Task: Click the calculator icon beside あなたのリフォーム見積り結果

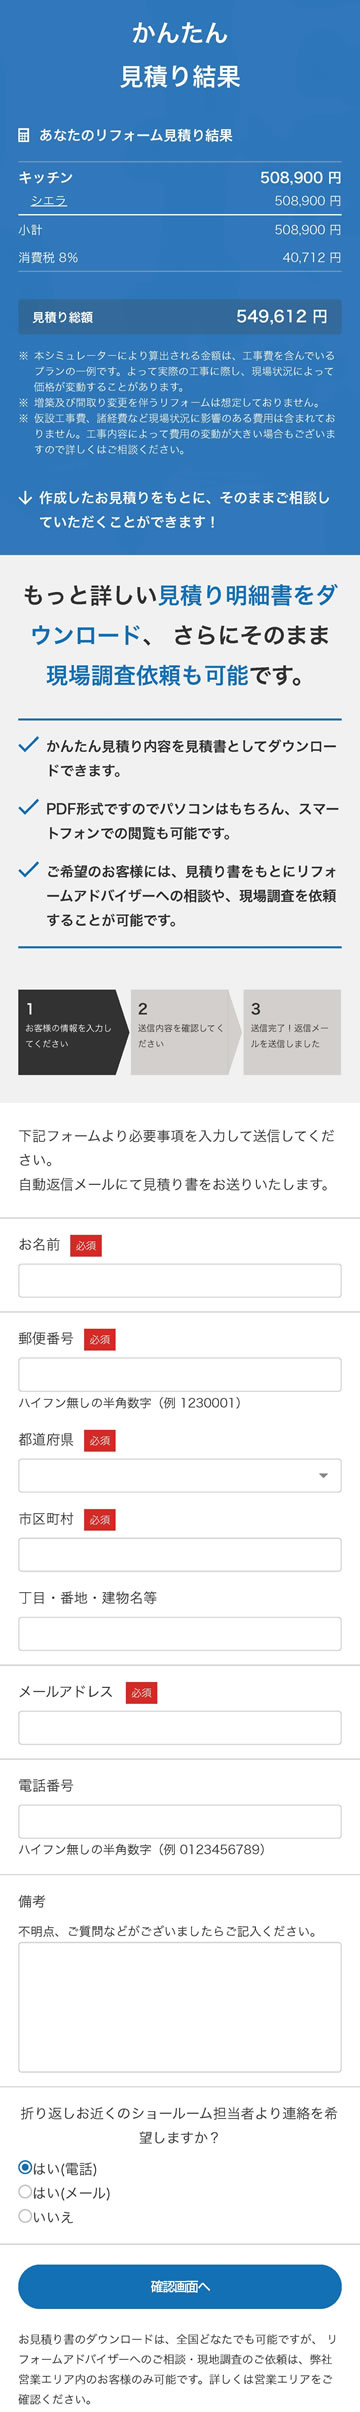Action: pos(24,136)
